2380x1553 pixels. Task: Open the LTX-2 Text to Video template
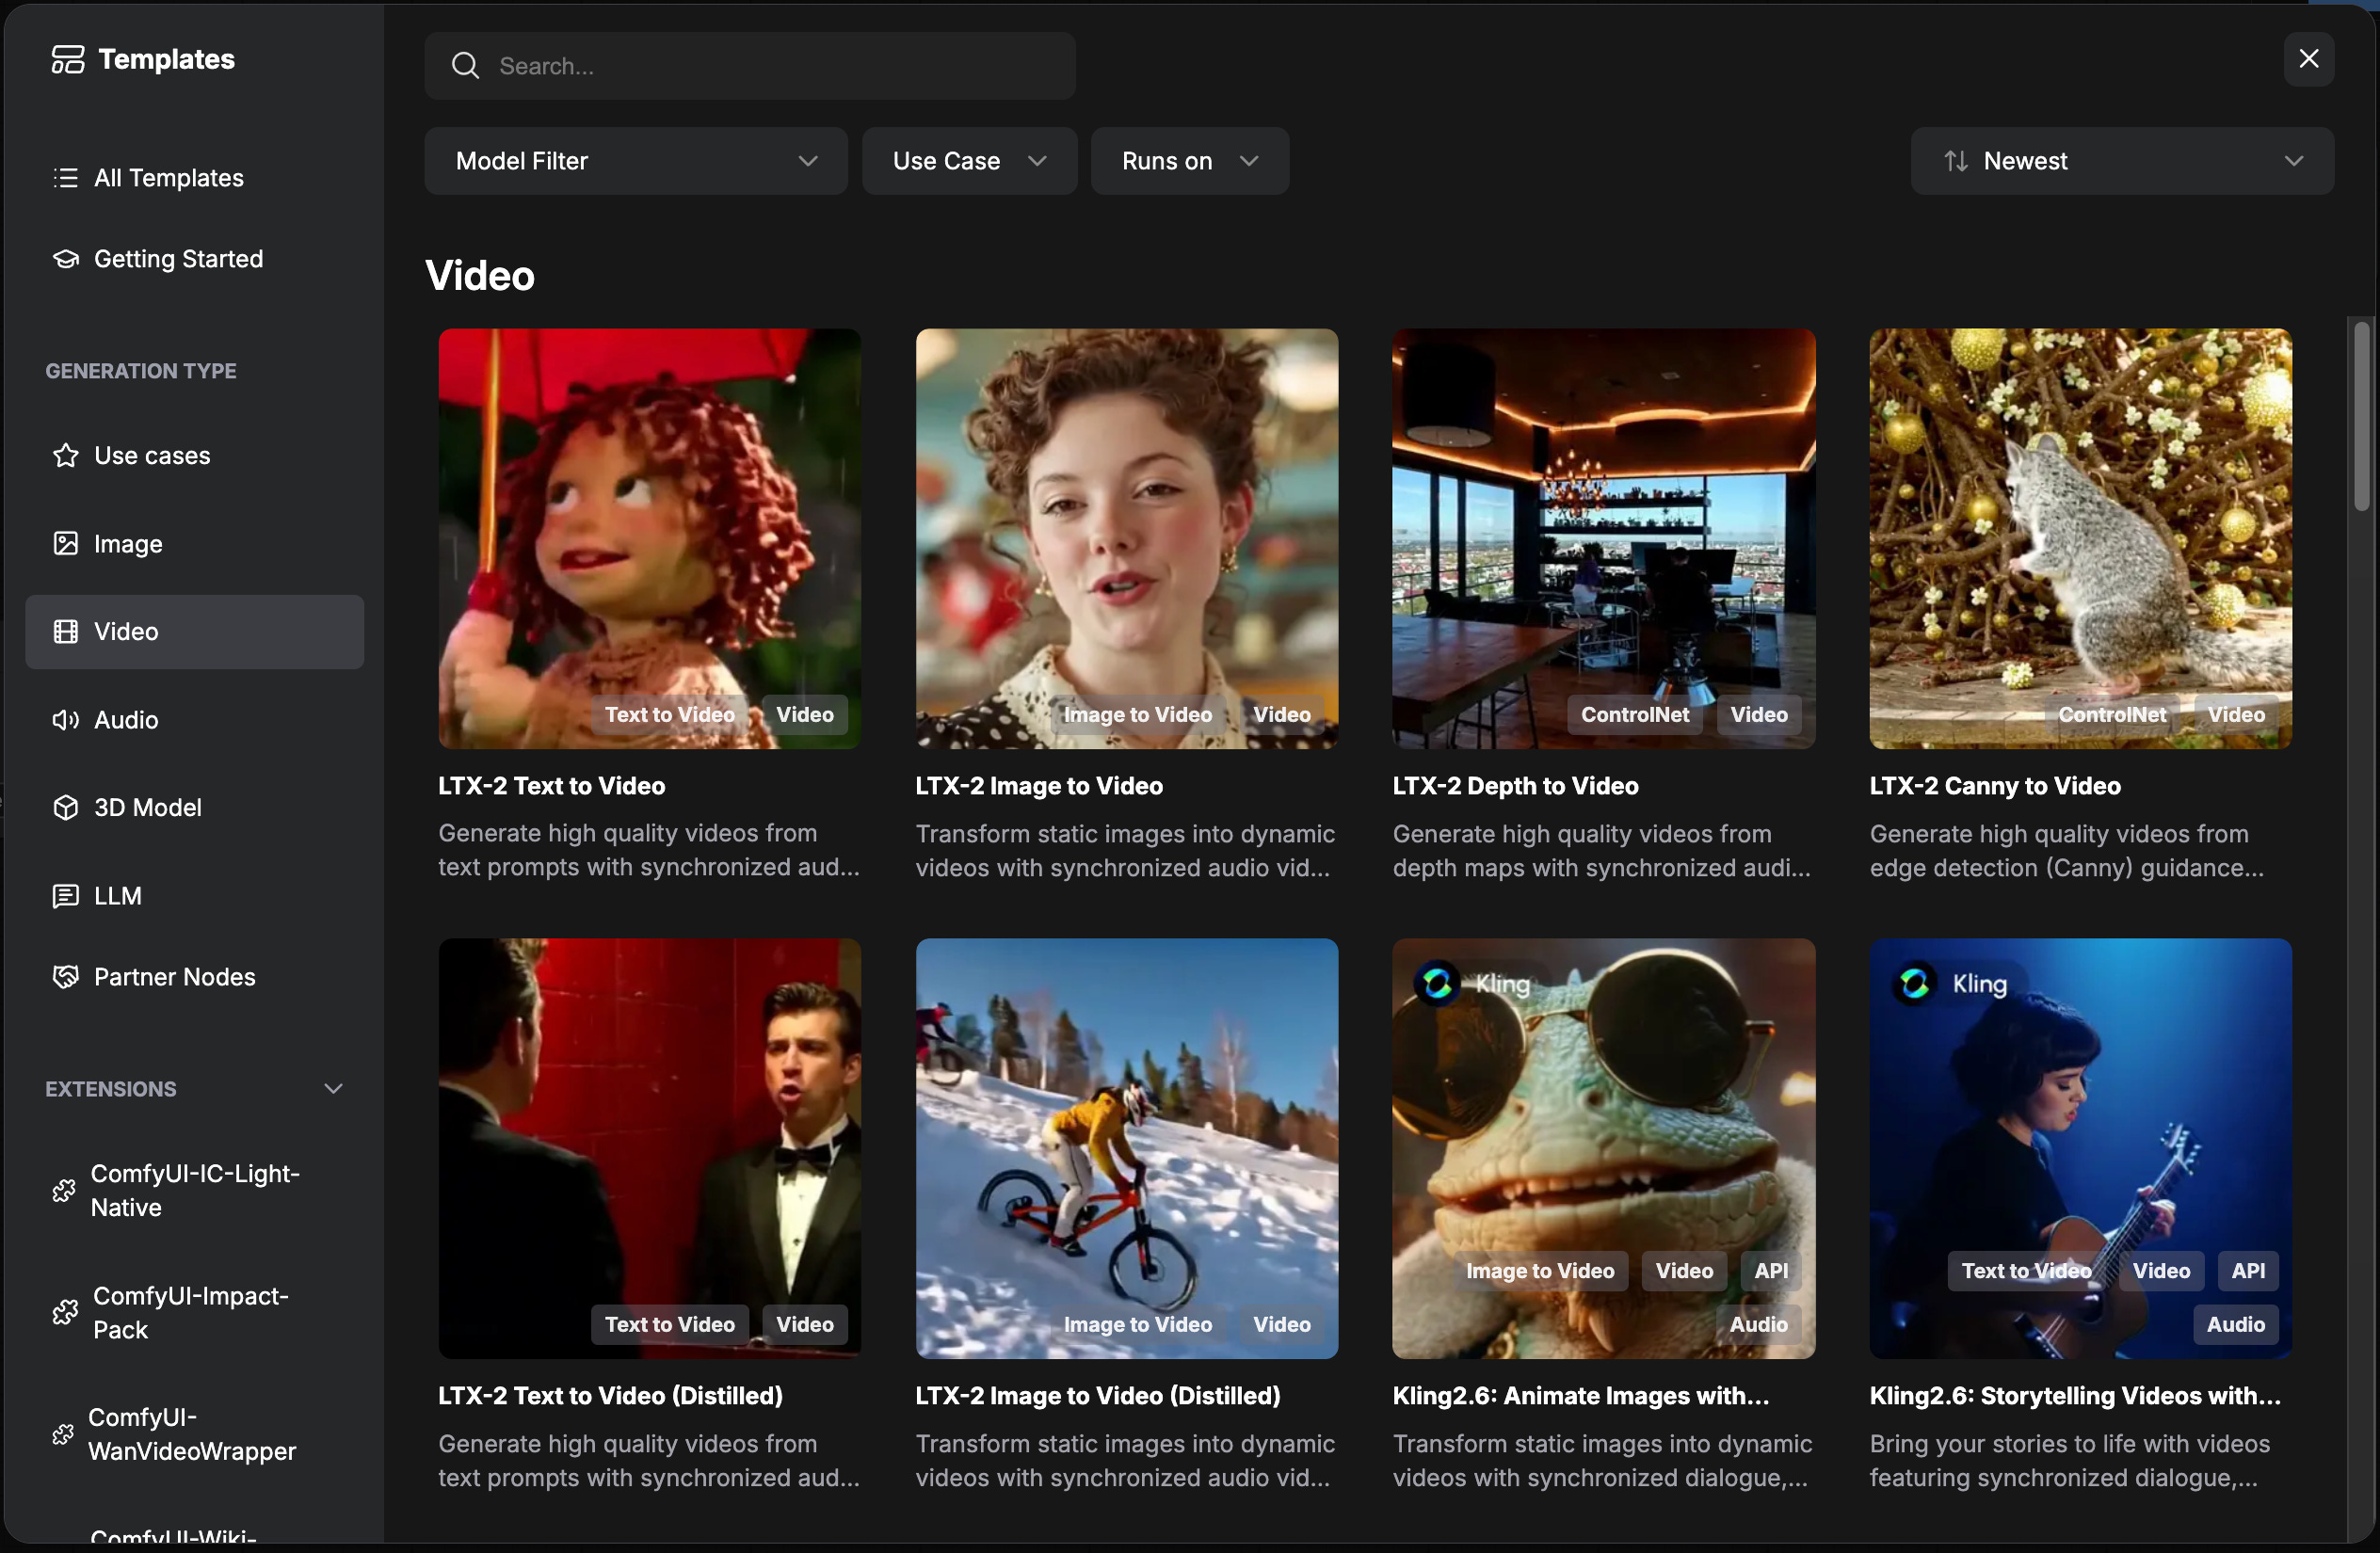click(x=648, y=538)
